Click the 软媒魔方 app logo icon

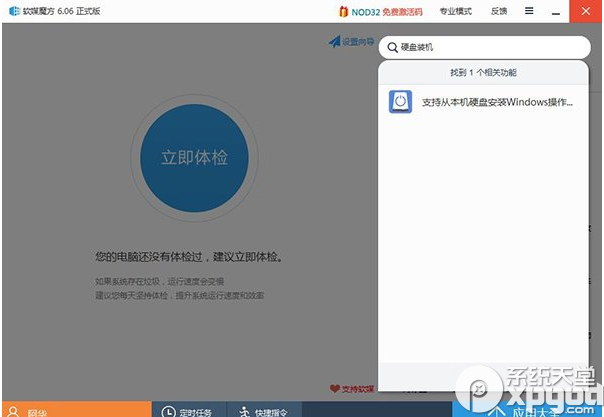[x=14, y=11]
